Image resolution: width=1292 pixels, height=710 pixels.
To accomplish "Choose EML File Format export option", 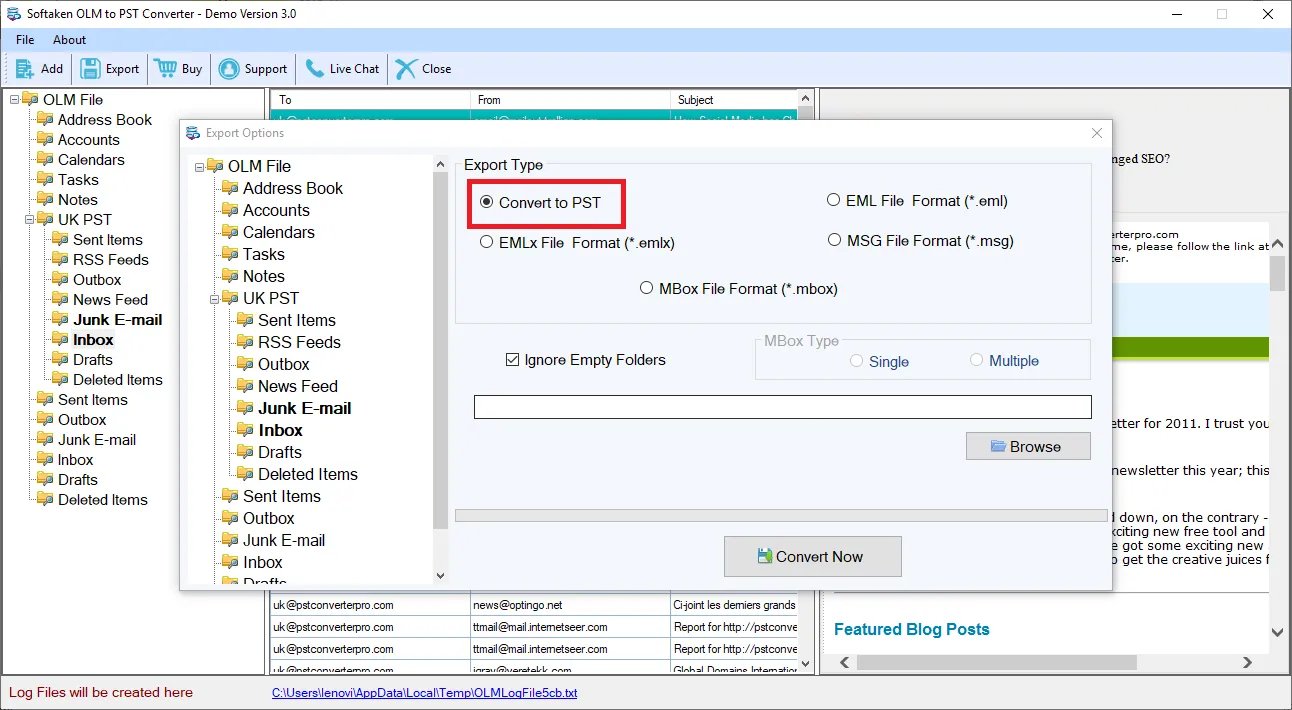I will (833, 200).
